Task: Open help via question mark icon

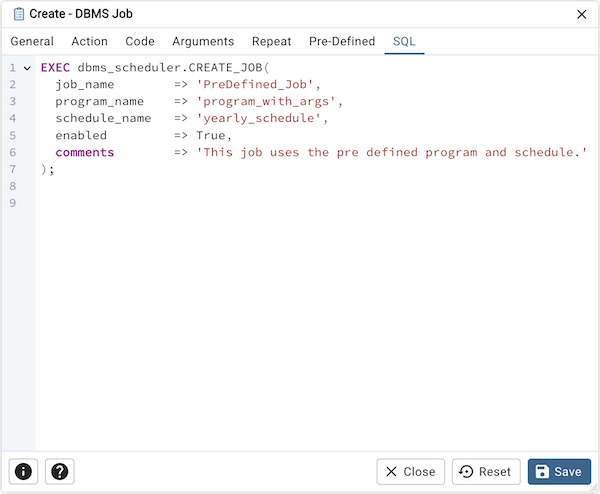Action: [59, 471]
